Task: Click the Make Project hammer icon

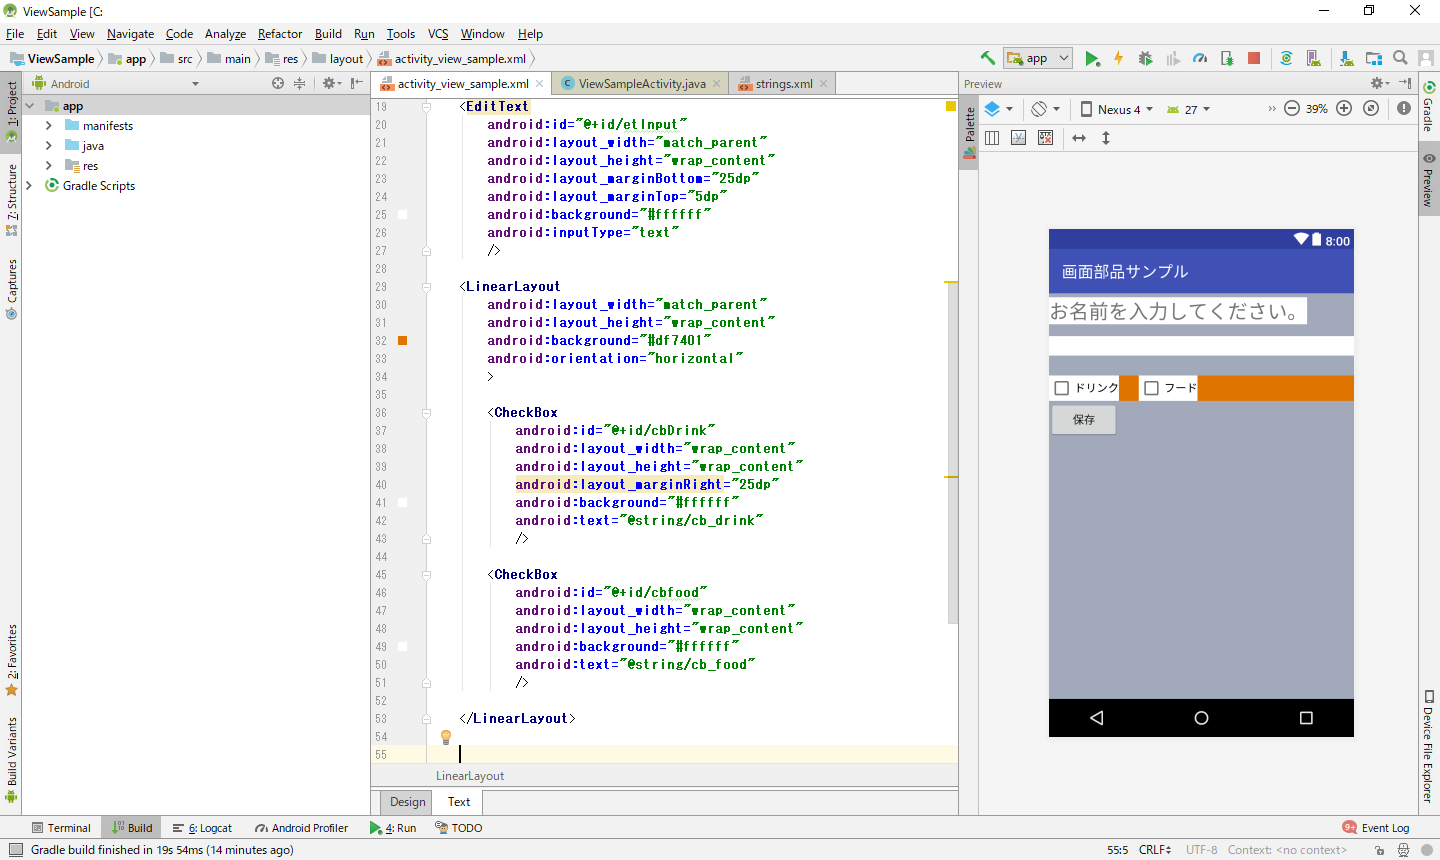Action: click(x=988, y=59)
